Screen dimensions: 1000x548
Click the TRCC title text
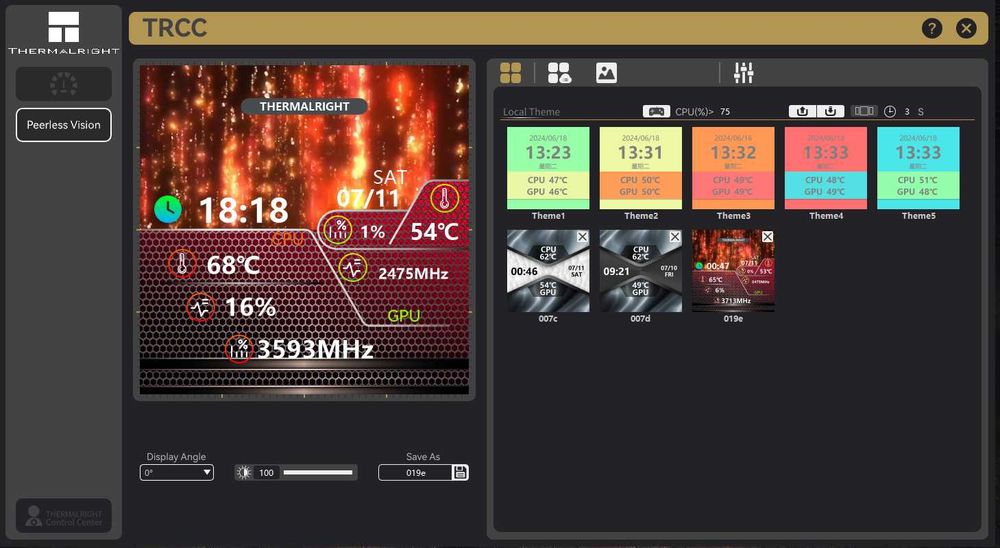[x=174, y=28]
